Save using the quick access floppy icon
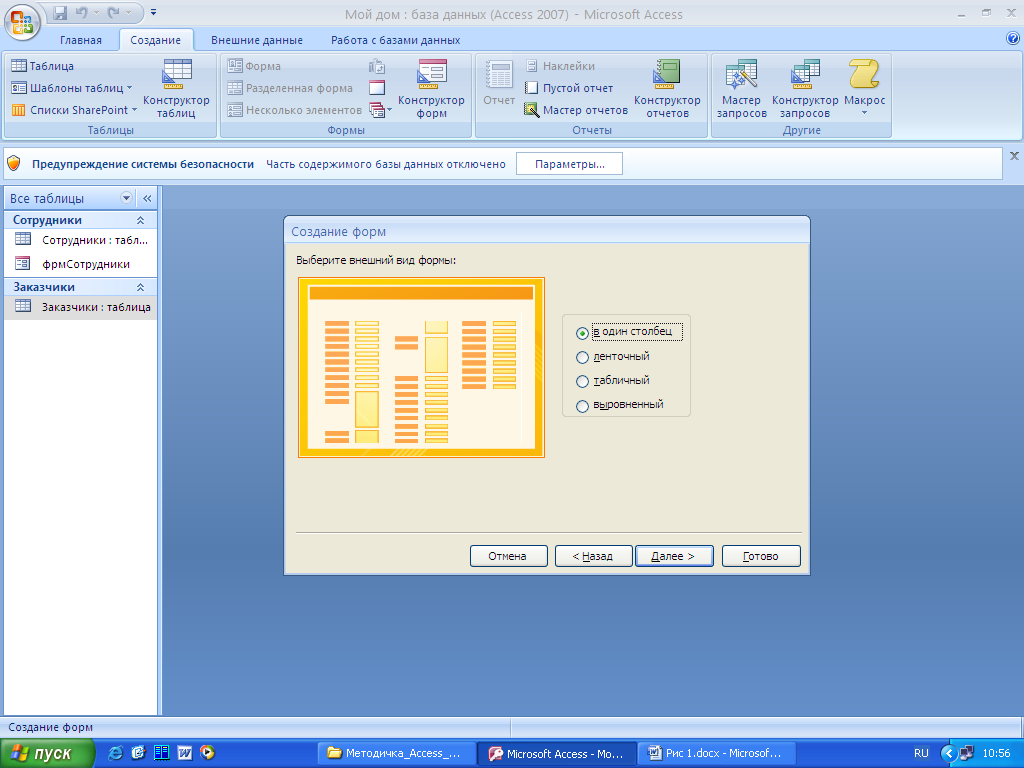 [60, 13]
